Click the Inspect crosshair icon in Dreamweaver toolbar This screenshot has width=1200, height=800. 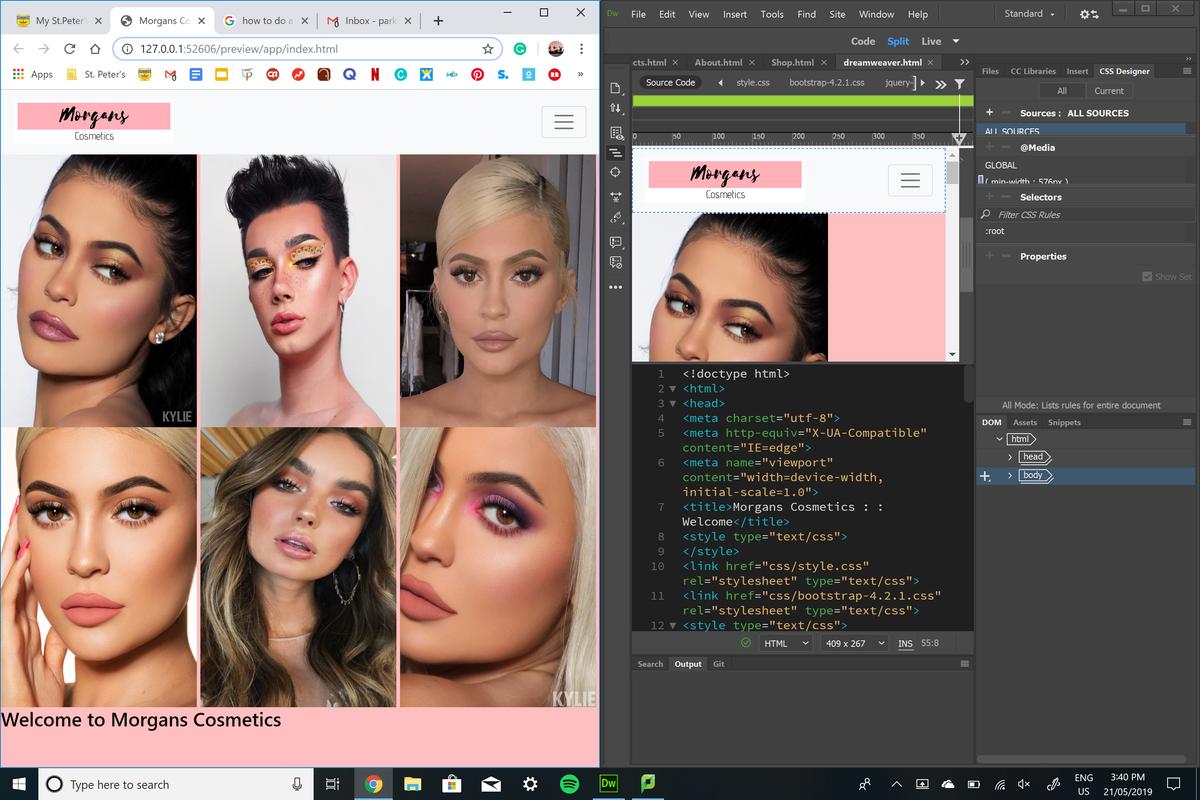[615, 173]
